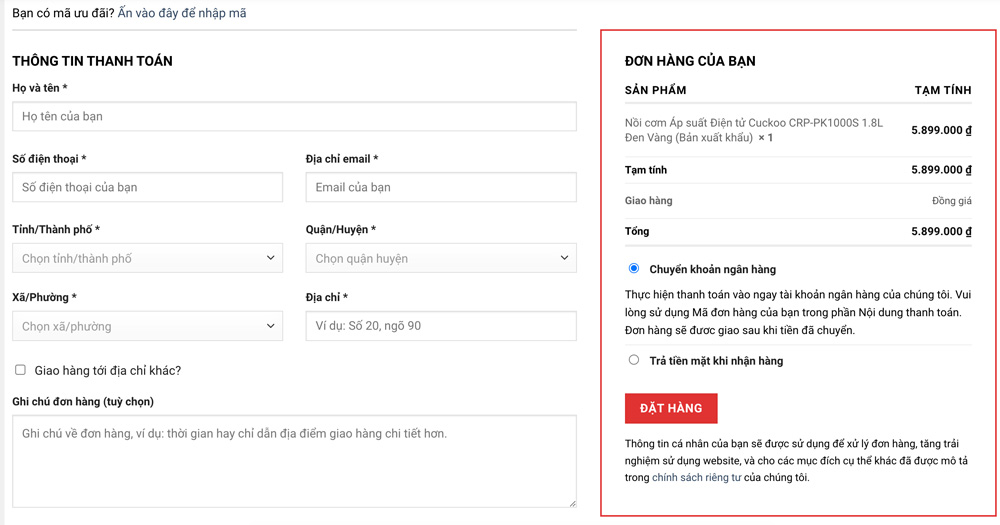Select Trả tiền mặt khi nhận hàng option
1000x525 pixels.
(633, 360)
